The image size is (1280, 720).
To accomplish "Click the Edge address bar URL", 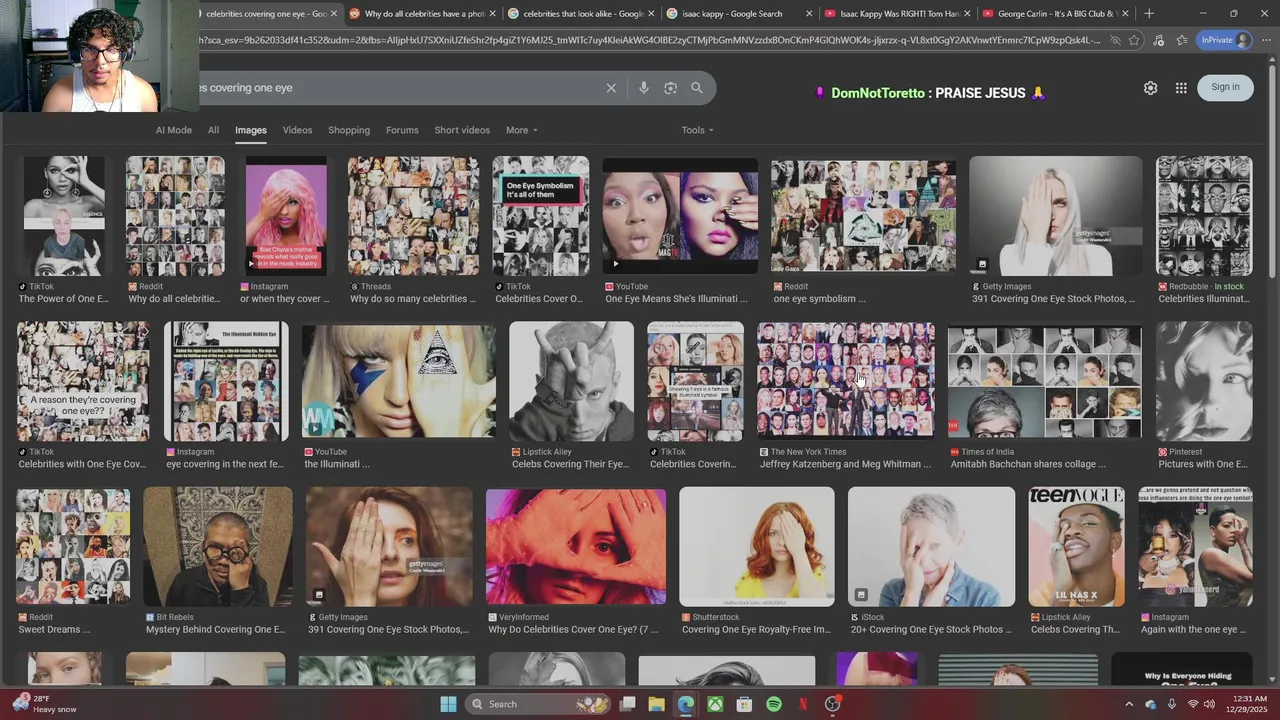I will [650, 40].
